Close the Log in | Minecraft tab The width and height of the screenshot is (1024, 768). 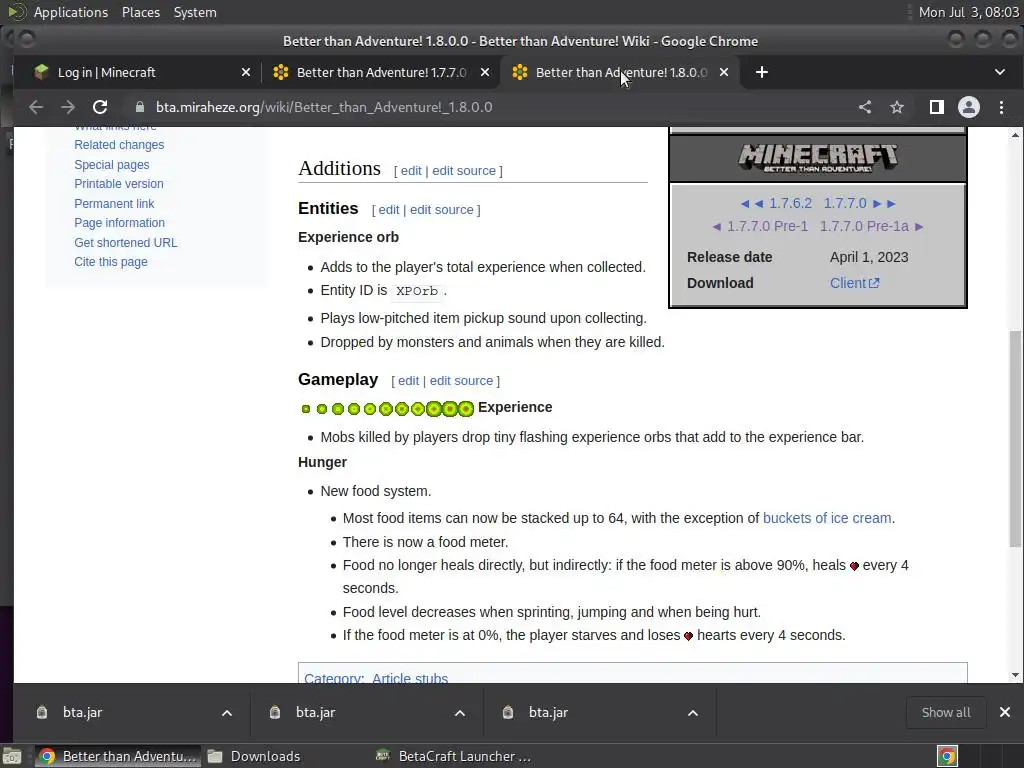[246, 72]
